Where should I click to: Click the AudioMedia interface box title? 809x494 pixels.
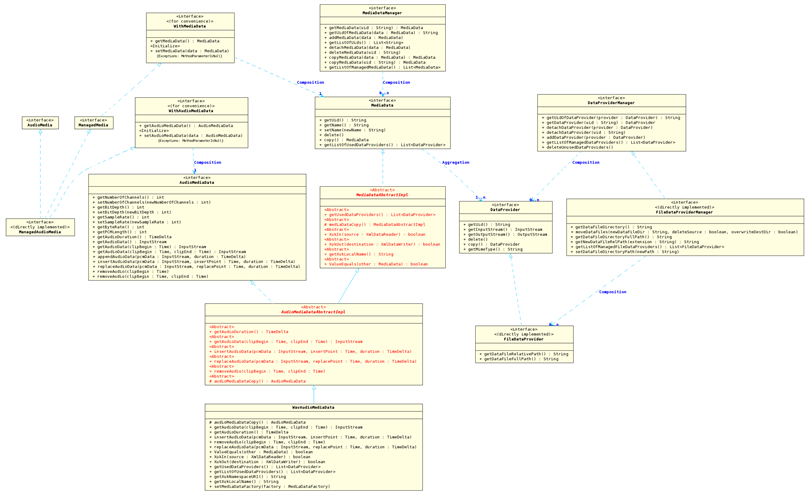tap(40, 125)
